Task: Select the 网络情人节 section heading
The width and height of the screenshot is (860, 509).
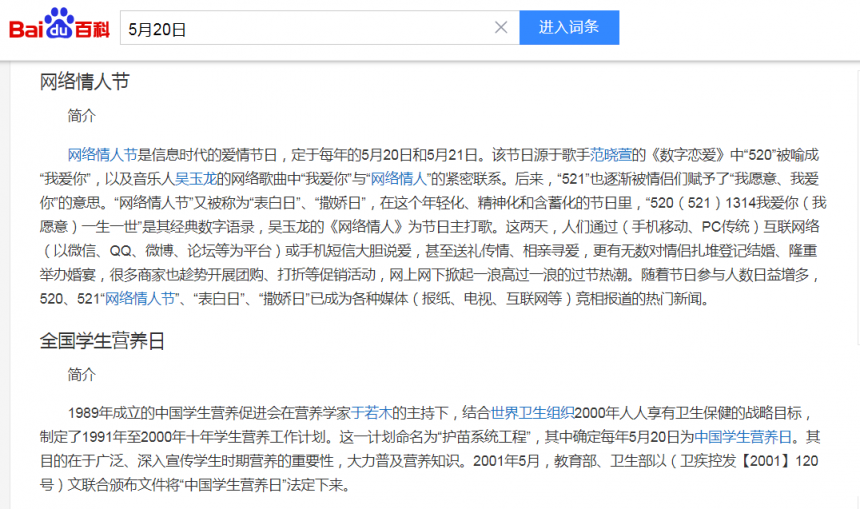Action: 85,82
